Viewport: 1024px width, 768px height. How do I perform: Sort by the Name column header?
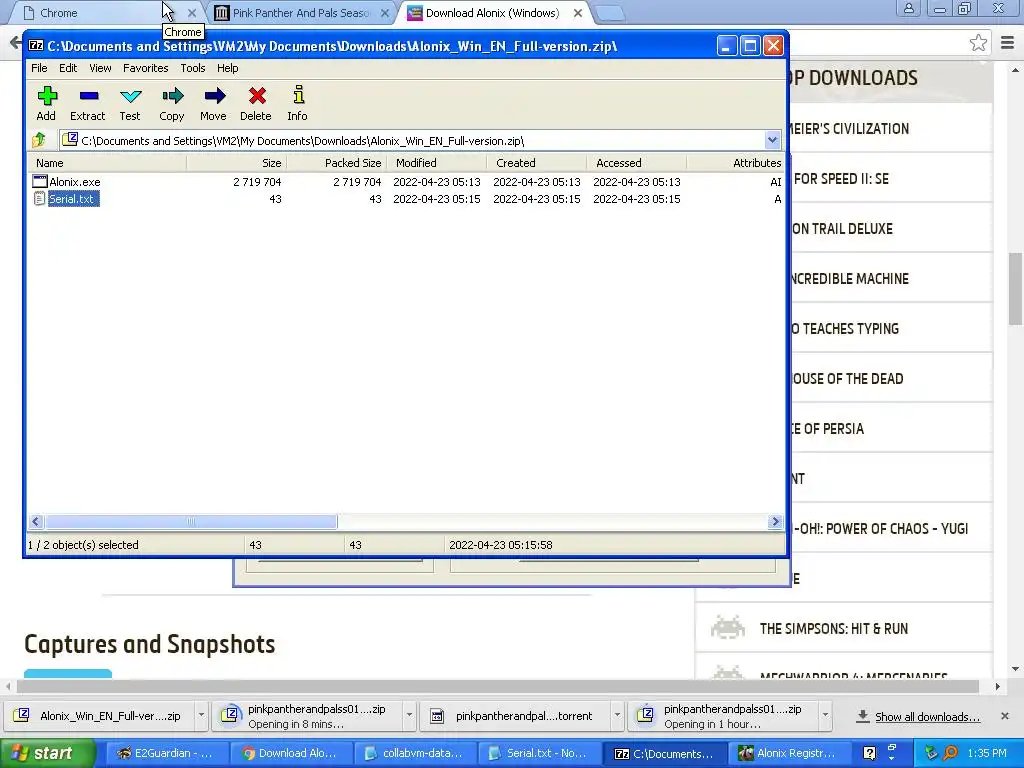107,163
